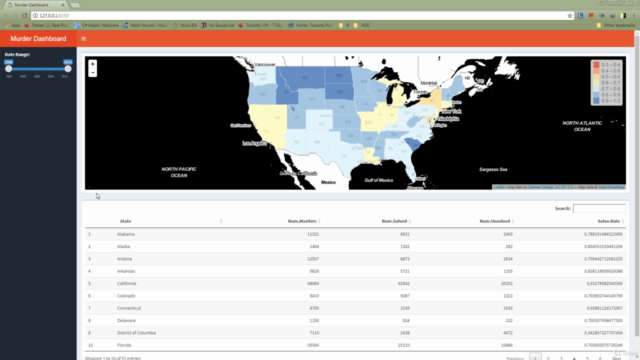
Task: Click the State column header
Action: 125,221
